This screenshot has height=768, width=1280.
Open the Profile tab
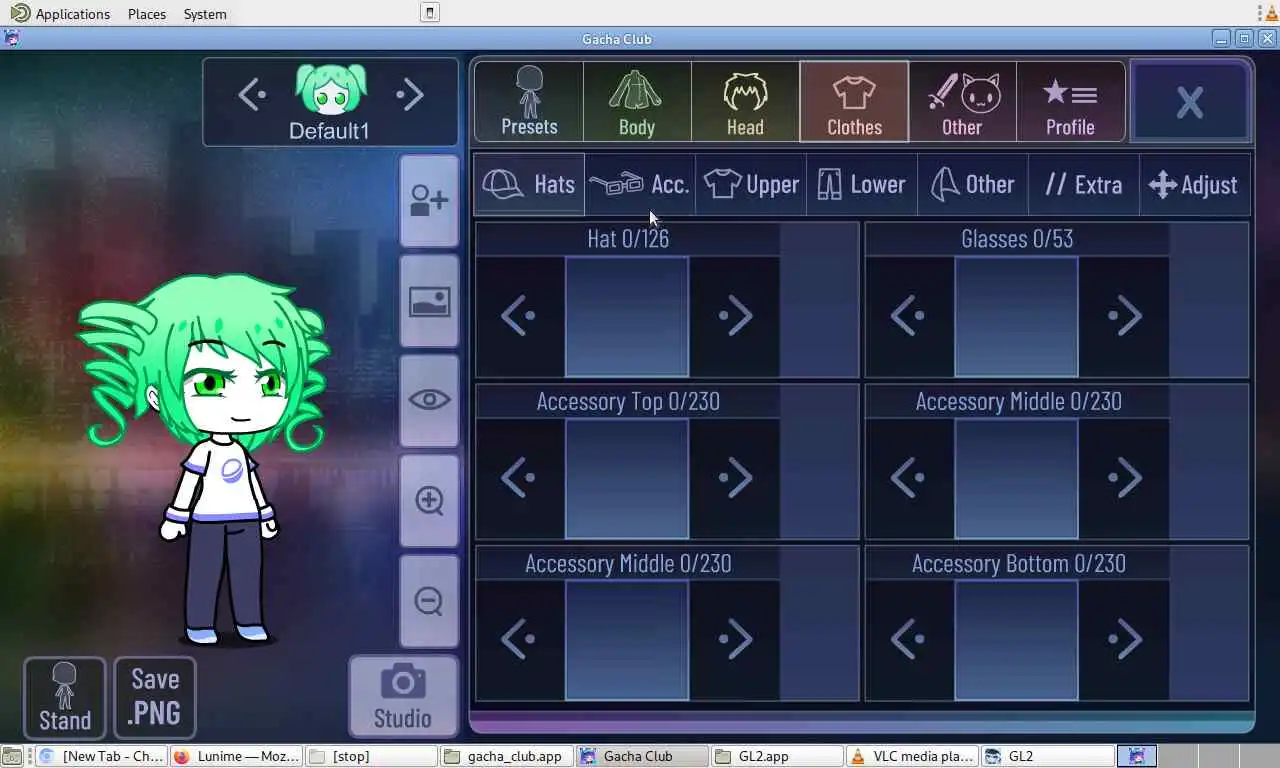tap(1070, 101)
